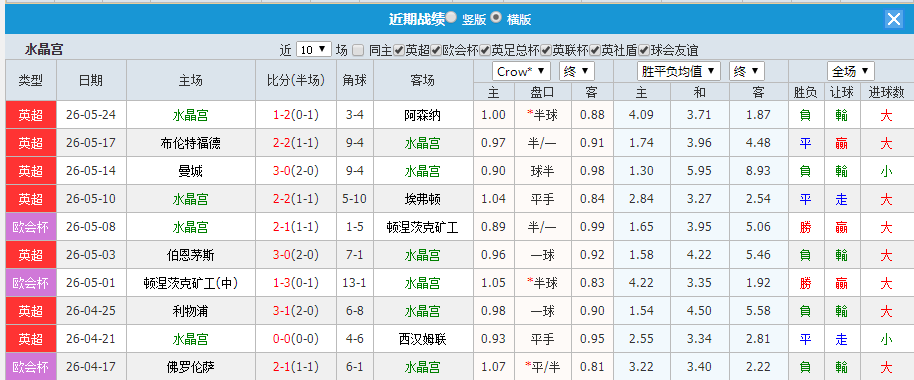
Task: Open the 终 dropdown next to 胜平负均值
Action: [x=747, y=72]
